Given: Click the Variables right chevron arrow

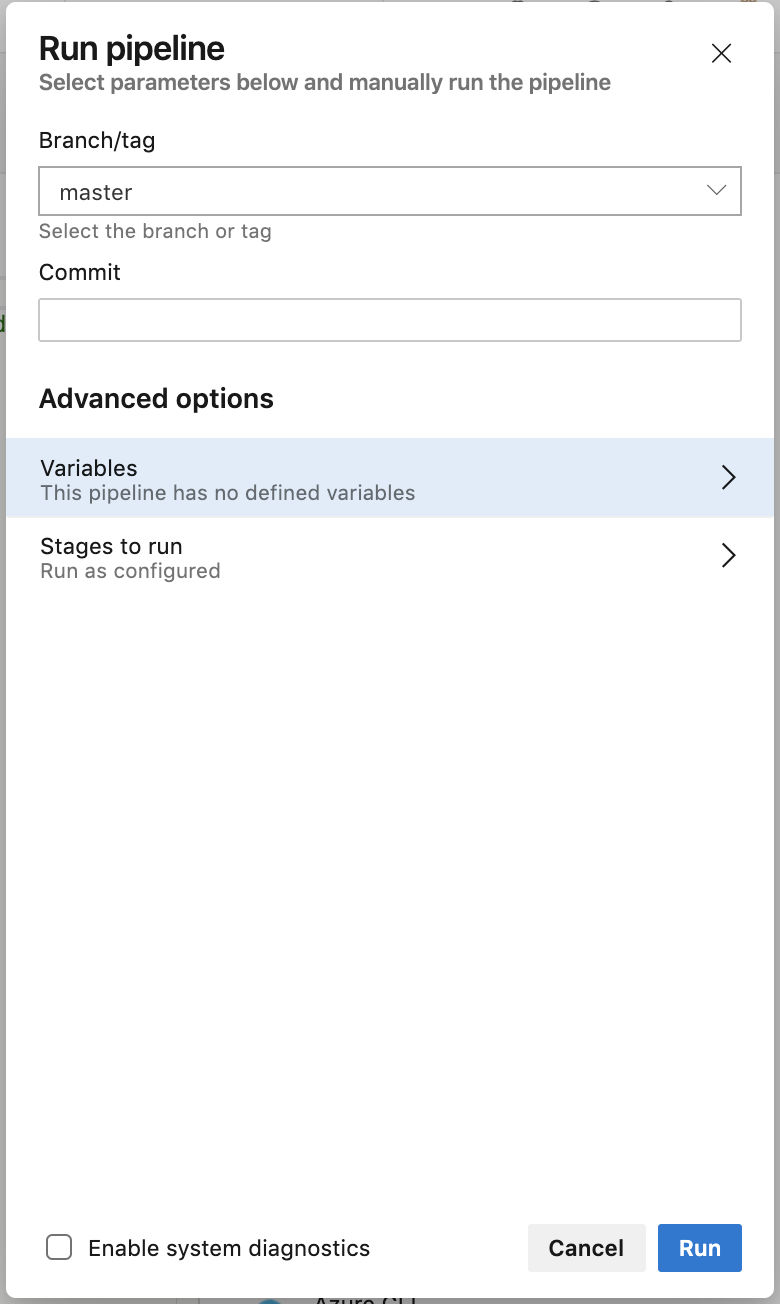Looking at the screenshot, I should 729,478.
